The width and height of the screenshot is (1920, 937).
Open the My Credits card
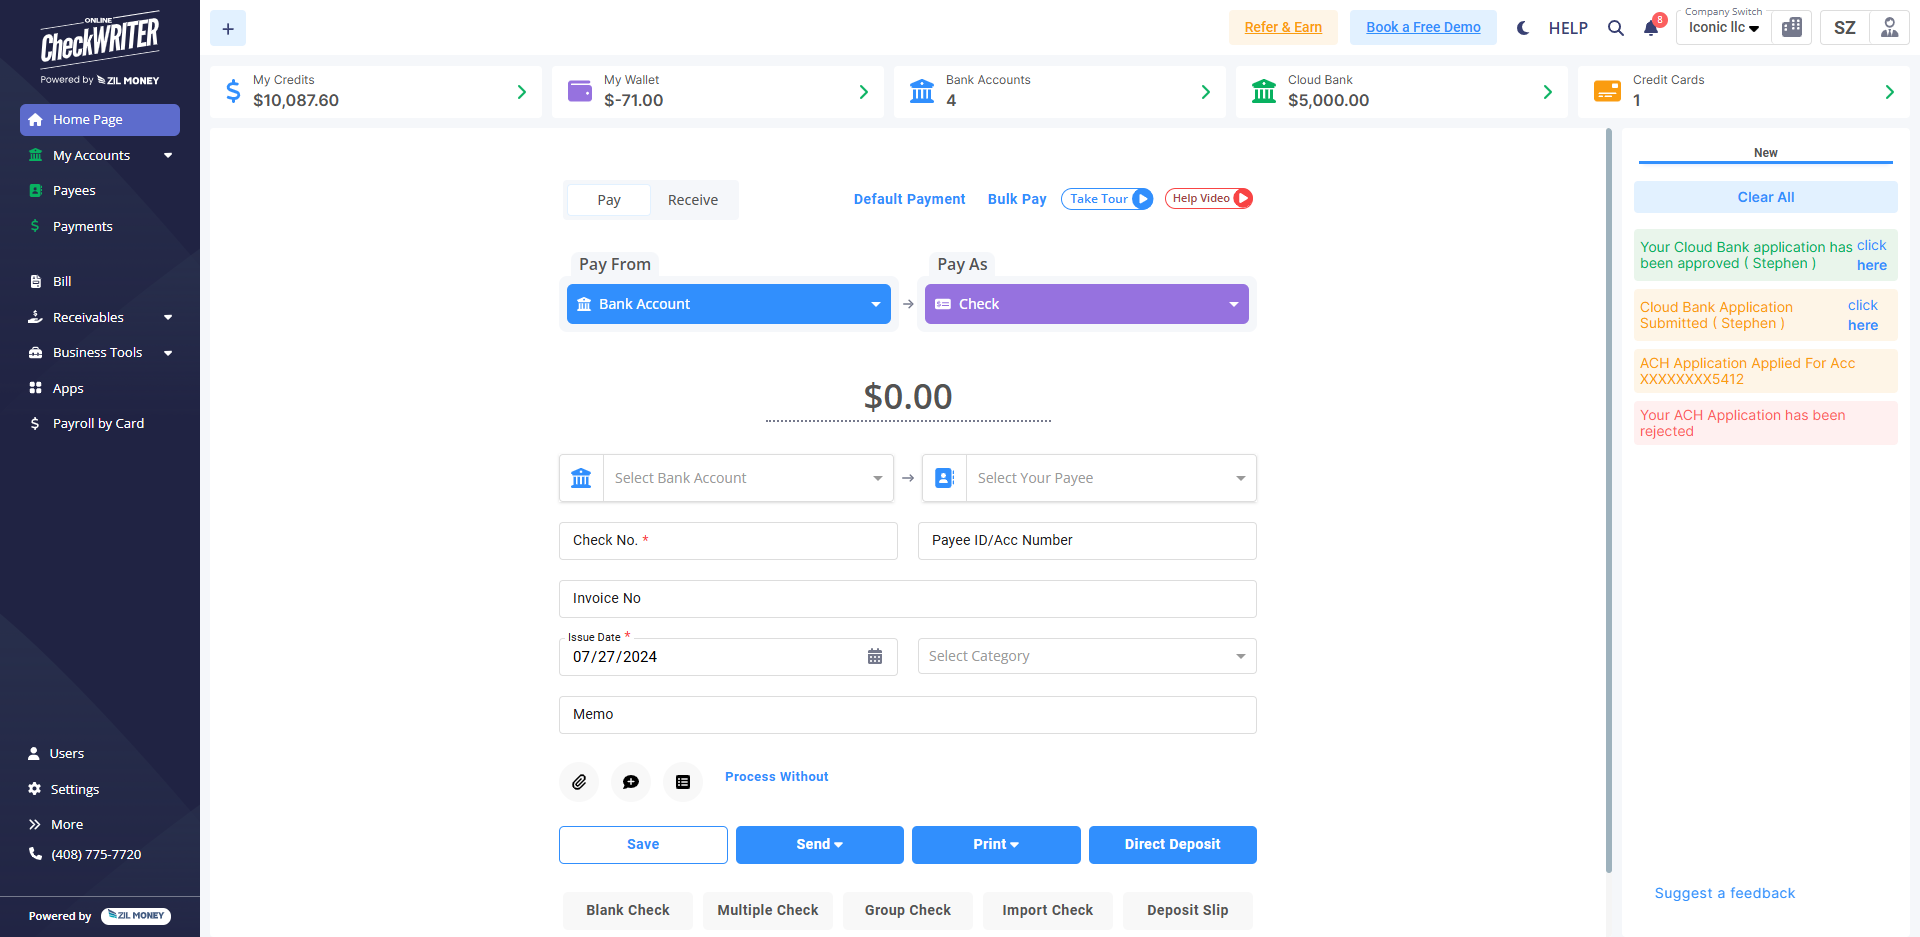click(x=376, y=92)
